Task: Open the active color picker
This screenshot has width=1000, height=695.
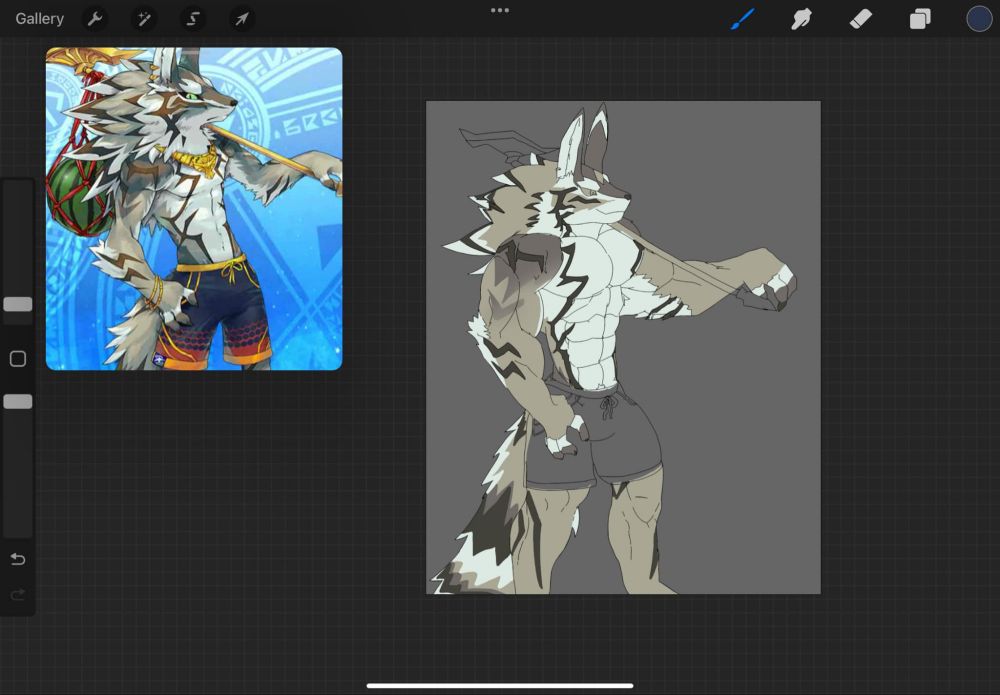Action: (979, 19)
